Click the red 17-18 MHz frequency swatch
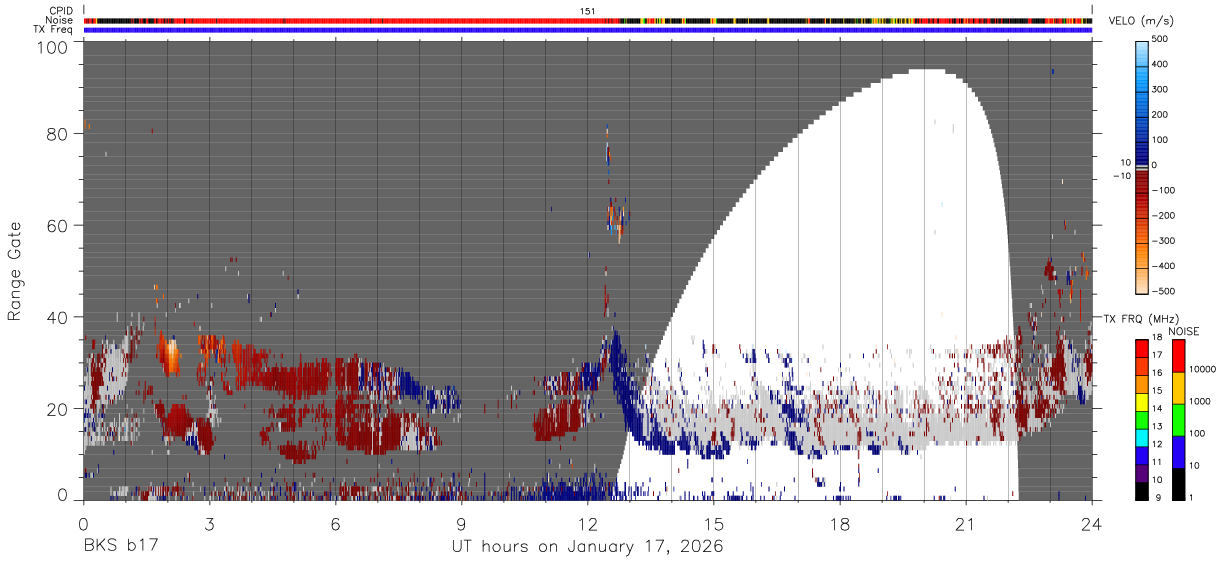The height and width of the screenshot is (567, 1228). [x=1142, y=348]
